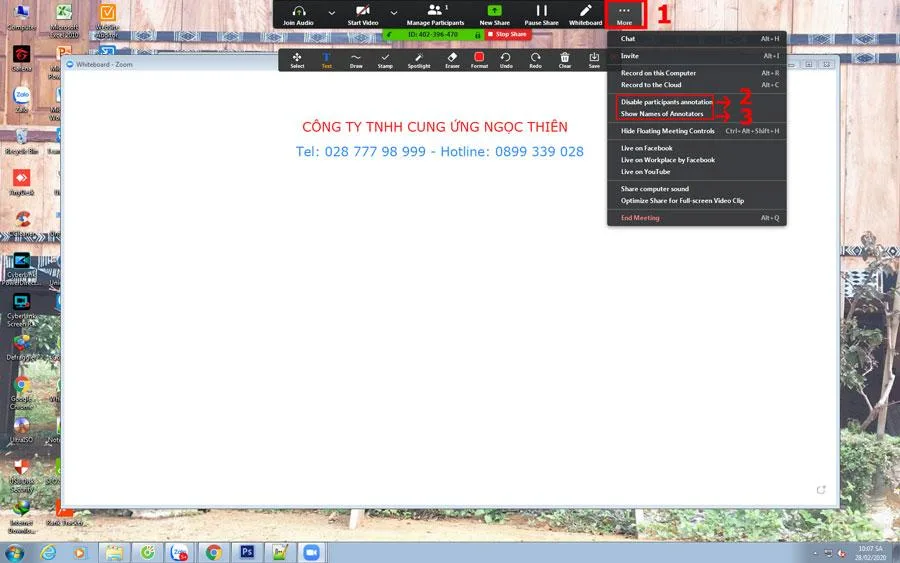This screenshot has height=563, width=900.
Task: Toggle Show Names of Annotators
Action: point(662,114)
